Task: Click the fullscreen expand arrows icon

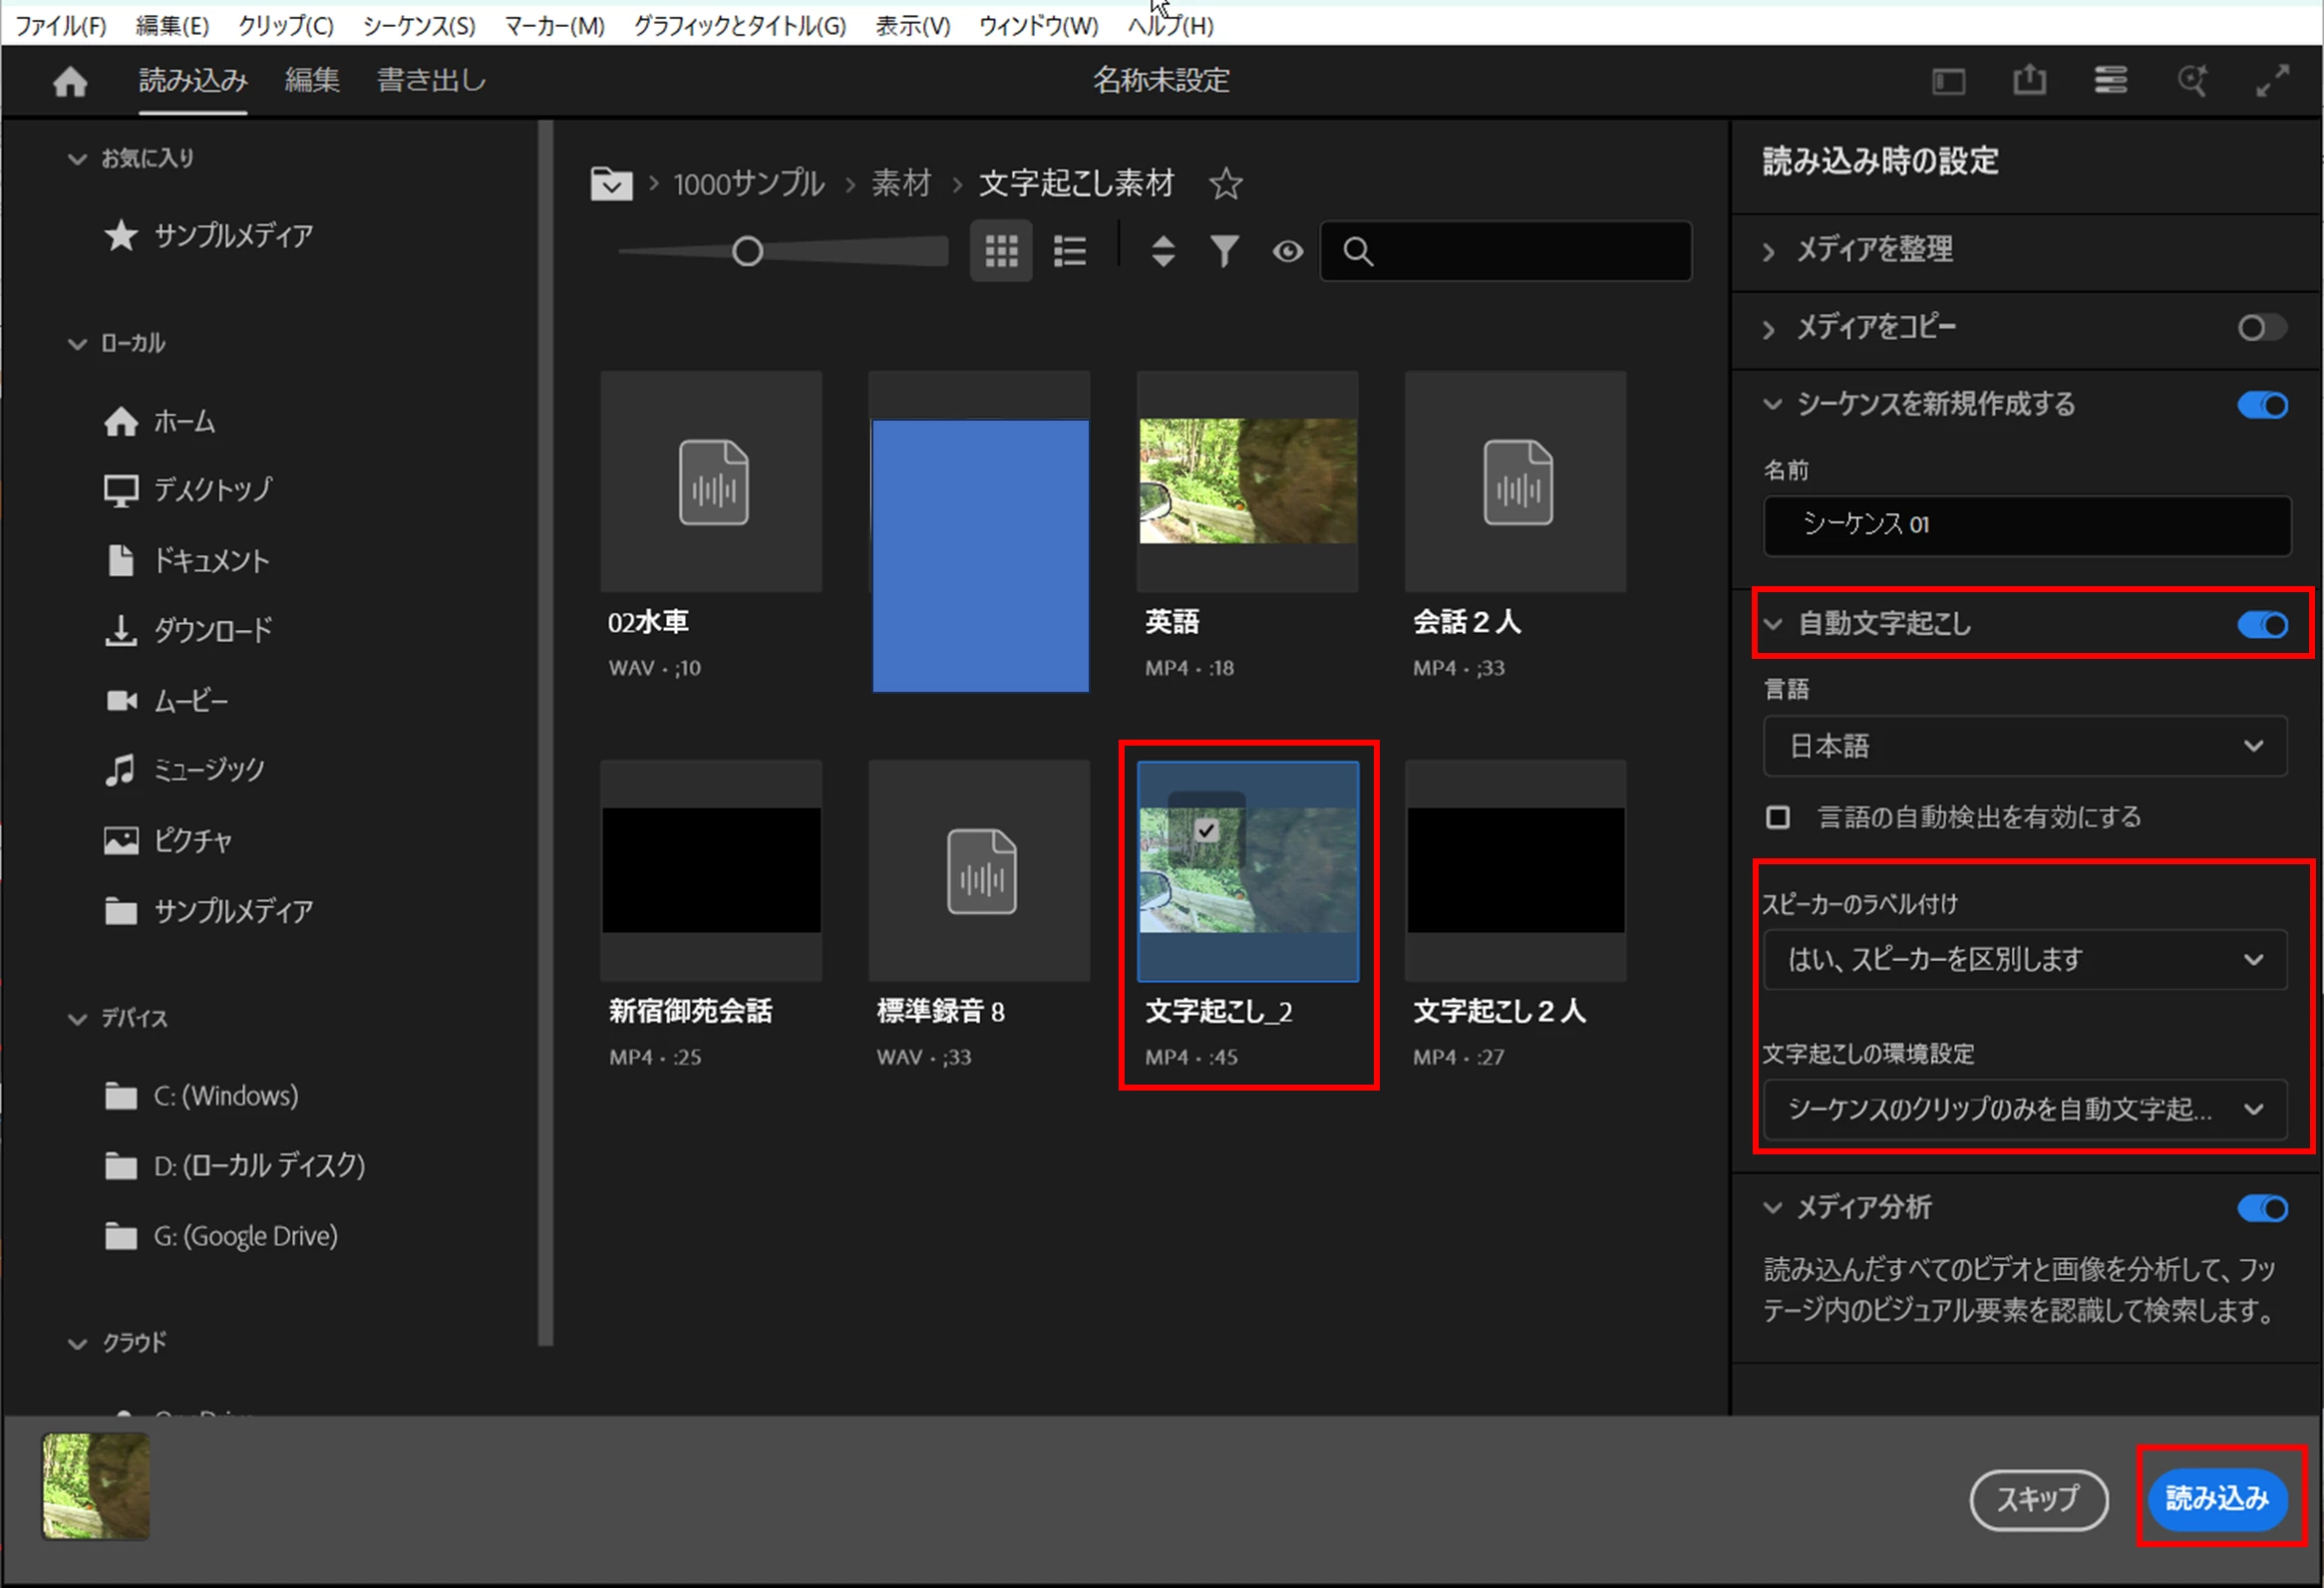Action: (2272, 80)
